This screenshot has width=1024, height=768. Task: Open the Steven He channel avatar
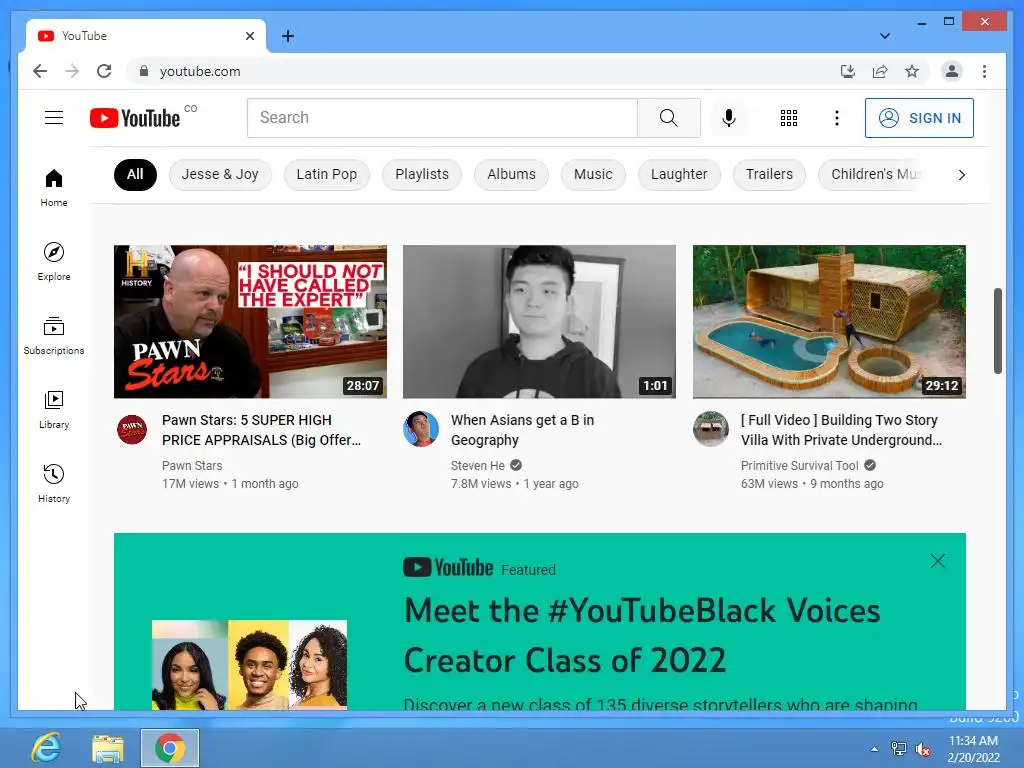[421, 429]
